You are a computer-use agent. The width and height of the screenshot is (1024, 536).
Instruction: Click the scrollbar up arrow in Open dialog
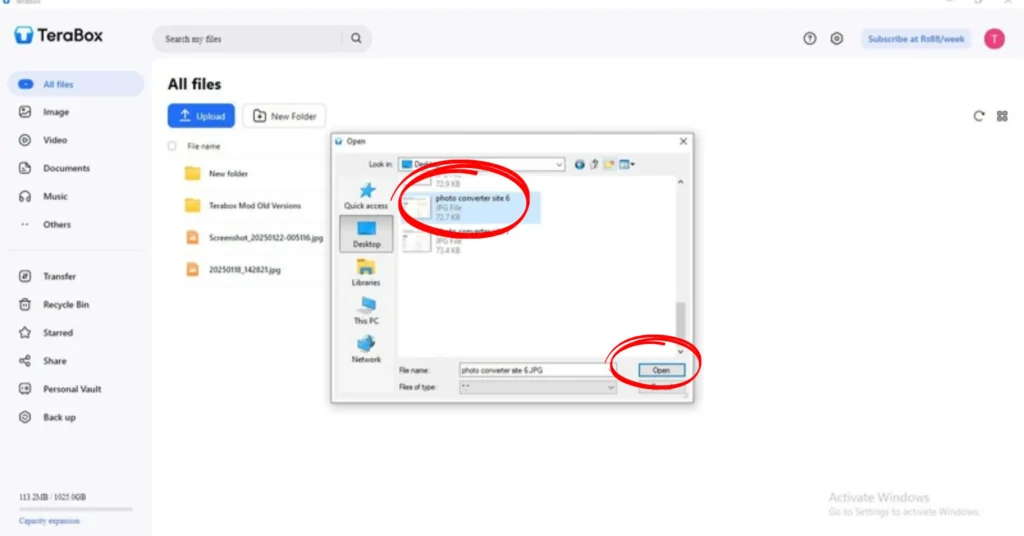[680, 182]
